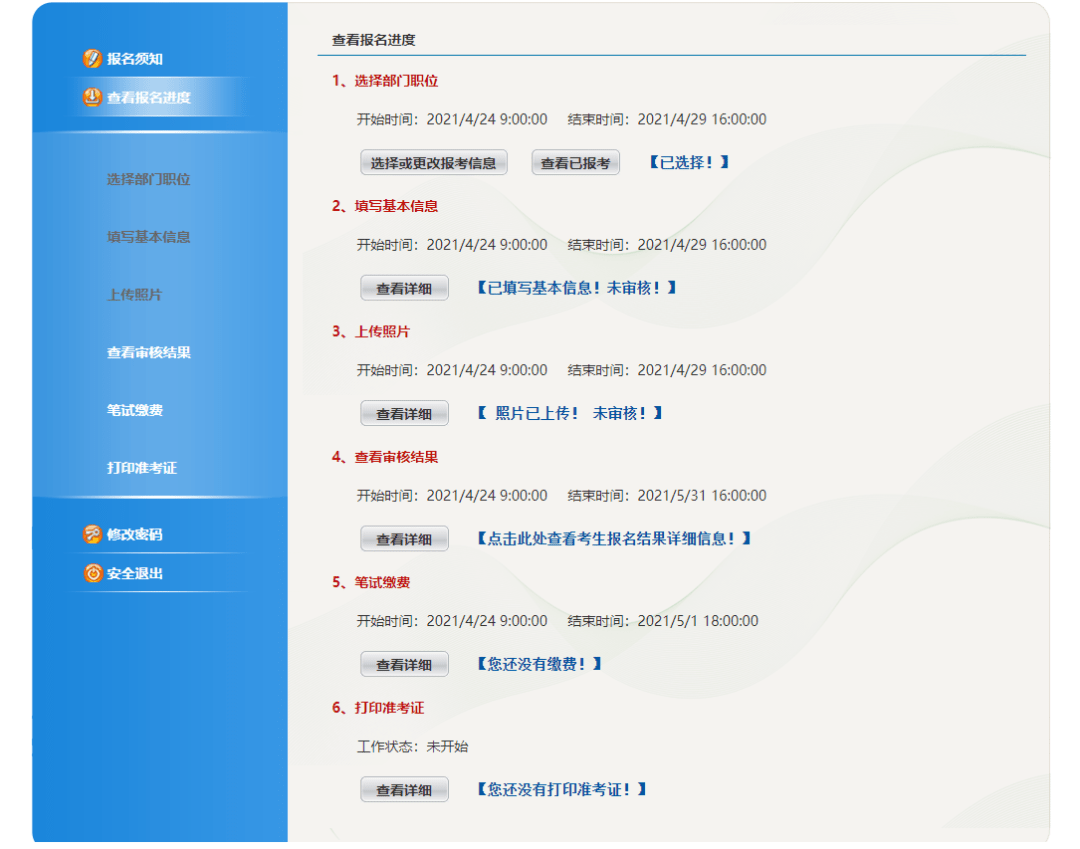This screenshot has height=849, width=1080.
Task: Click heading 2、填写基本信息
Action: tap(385, 207)
